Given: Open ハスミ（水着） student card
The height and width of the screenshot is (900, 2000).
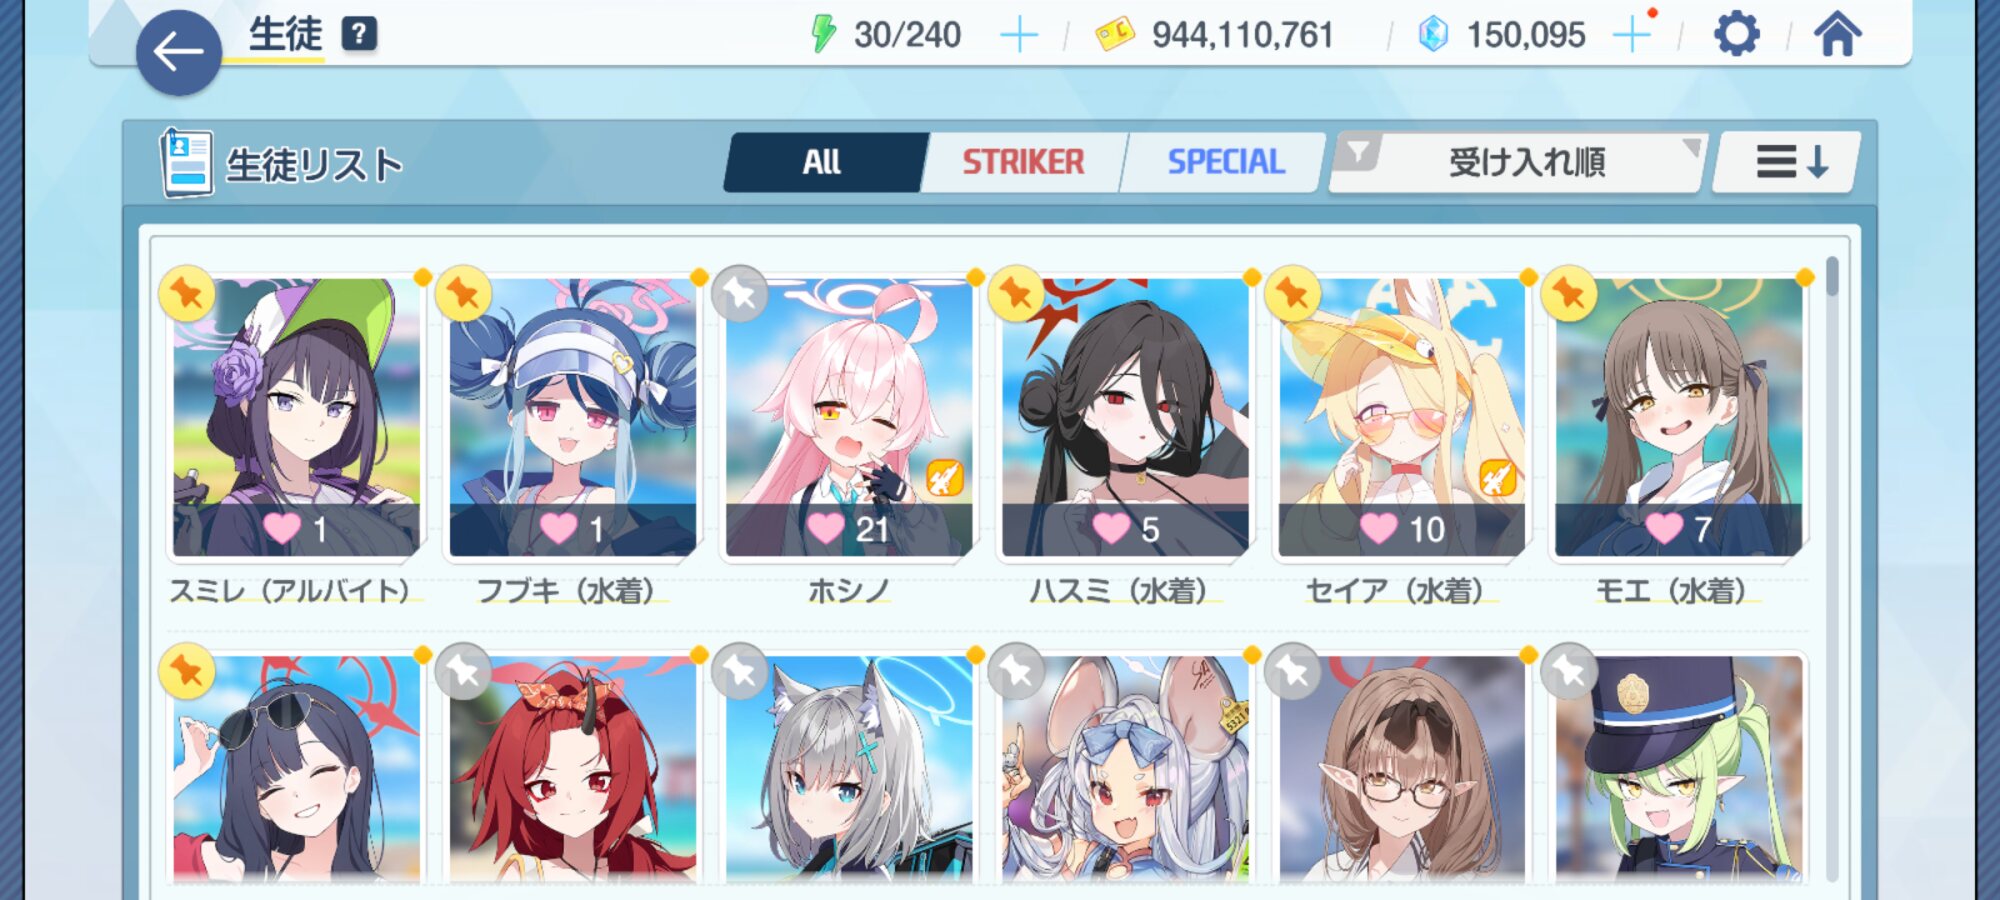Looking at the screenshot, I should pyautogui.click(x=1126, y=418).
